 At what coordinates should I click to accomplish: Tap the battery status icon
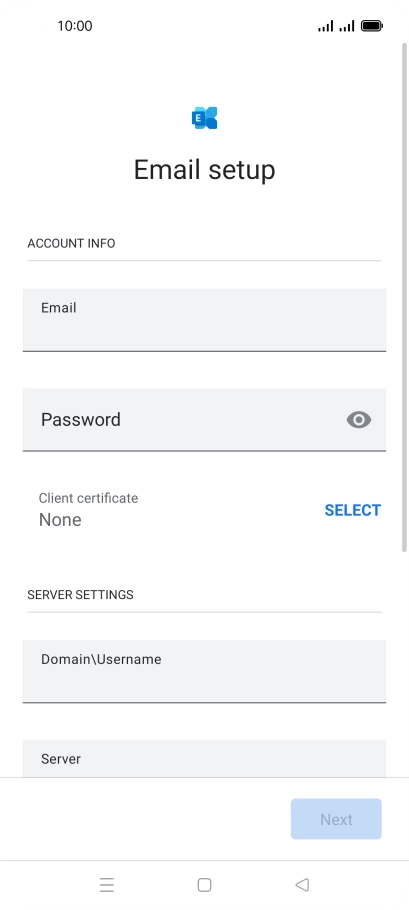372,26
